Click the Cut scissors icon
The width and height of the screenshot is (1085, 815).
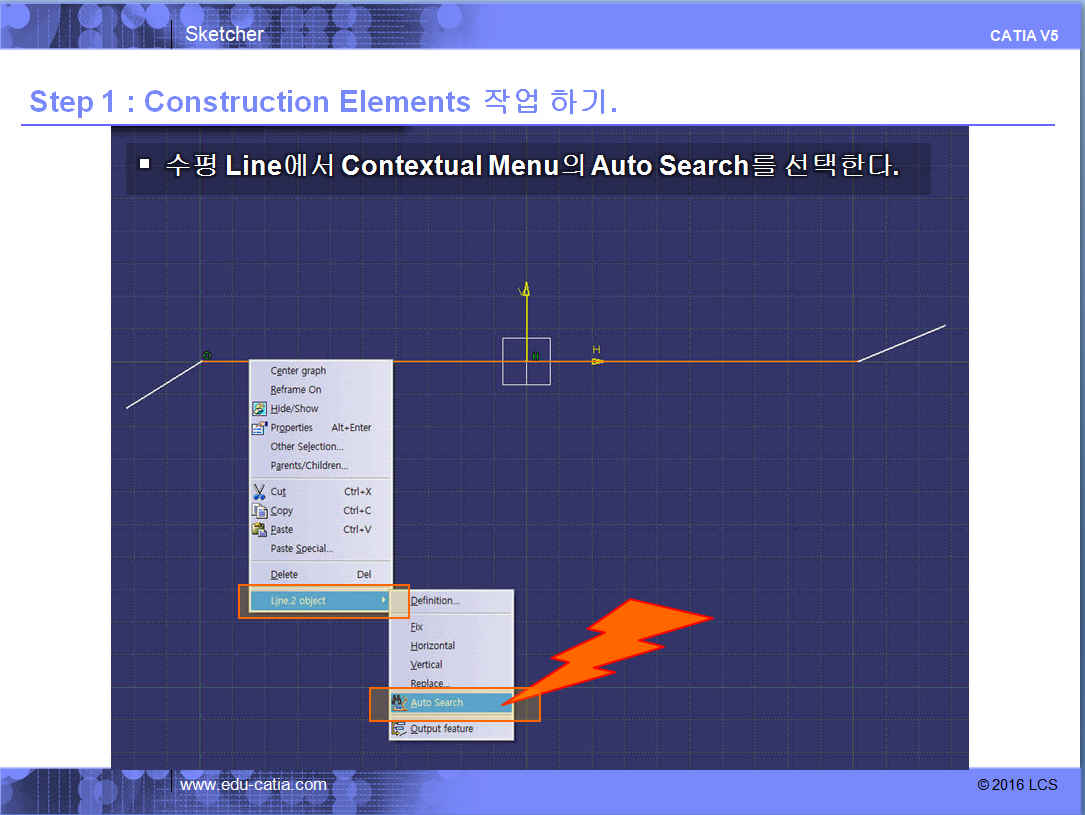pos(259,492)
